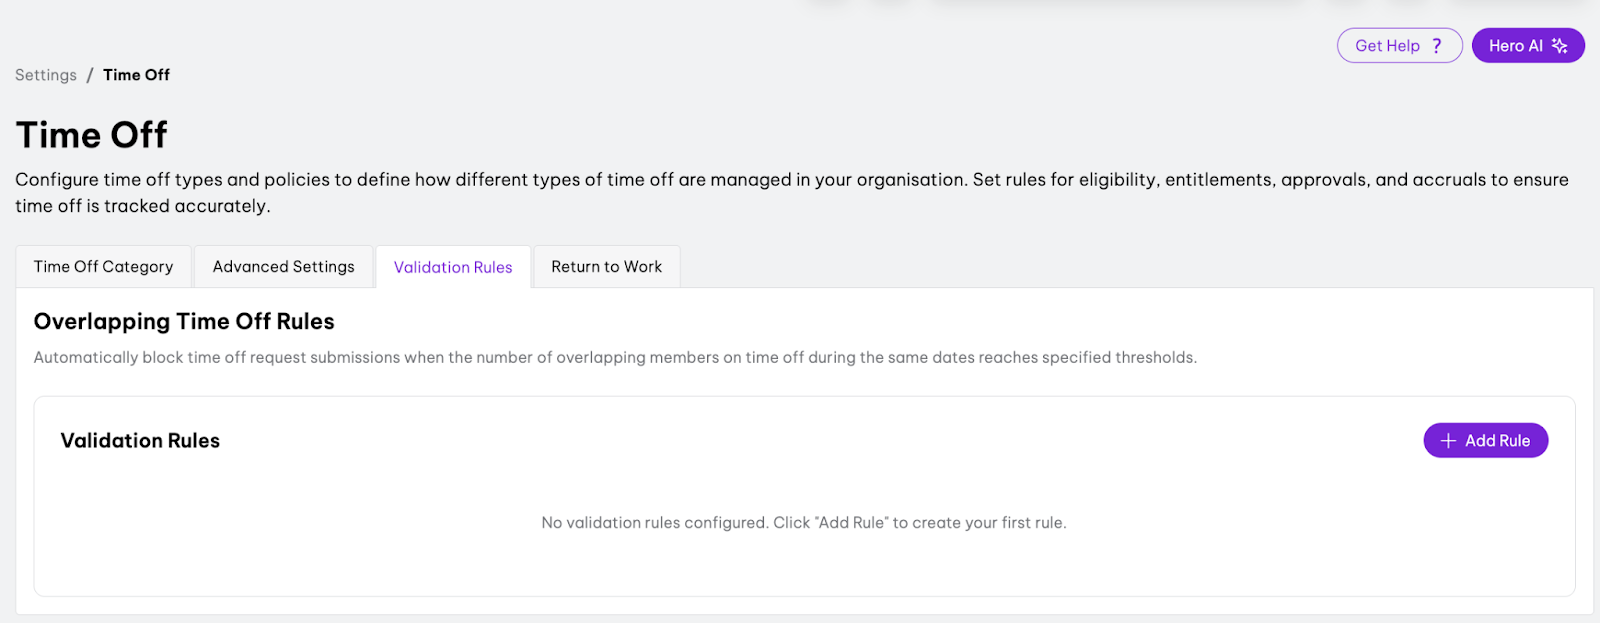This screenshot has width=1600, height=623.
Task: Launch the Hero AI assistant
Action: 1526,46
